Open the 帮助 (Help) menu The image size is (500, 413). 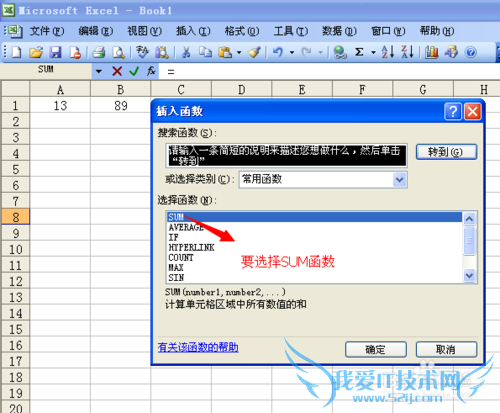(437, 31)
